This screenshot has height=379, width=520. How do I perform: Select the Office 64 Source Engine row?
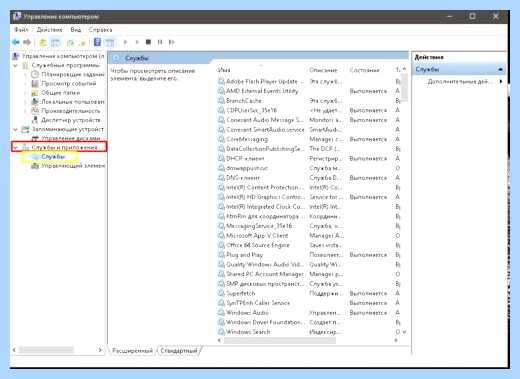tap(309, 245)
